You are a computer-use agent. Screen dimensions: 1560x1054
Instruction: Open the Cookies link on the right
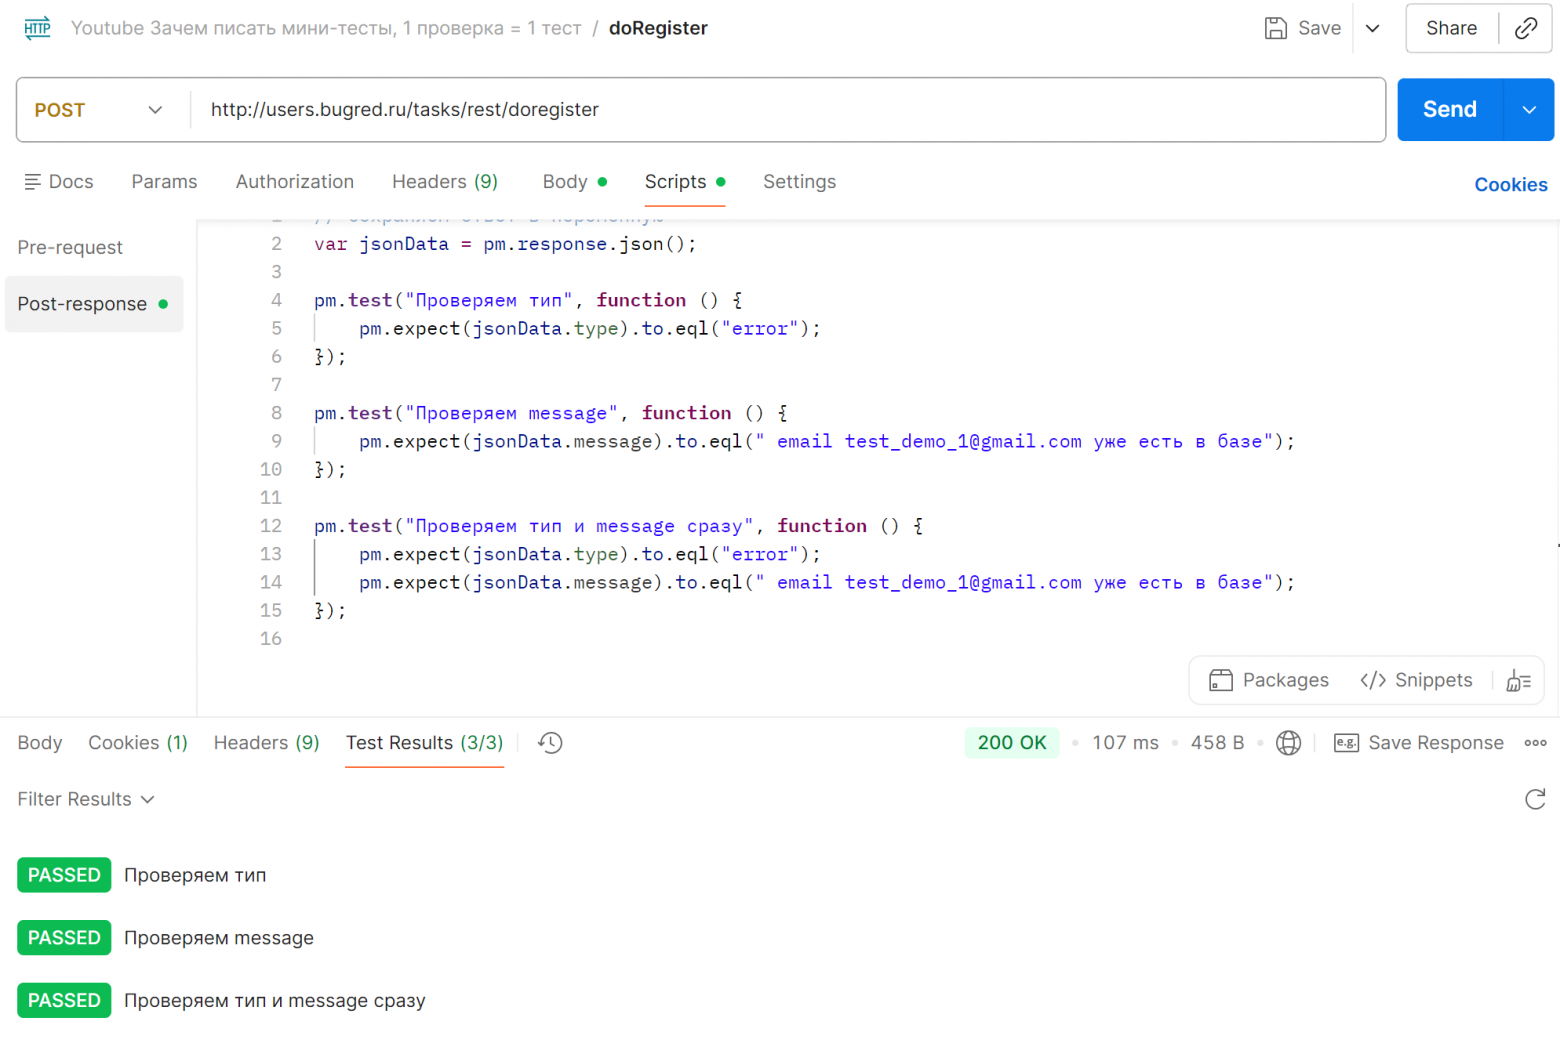point(1510,185)
